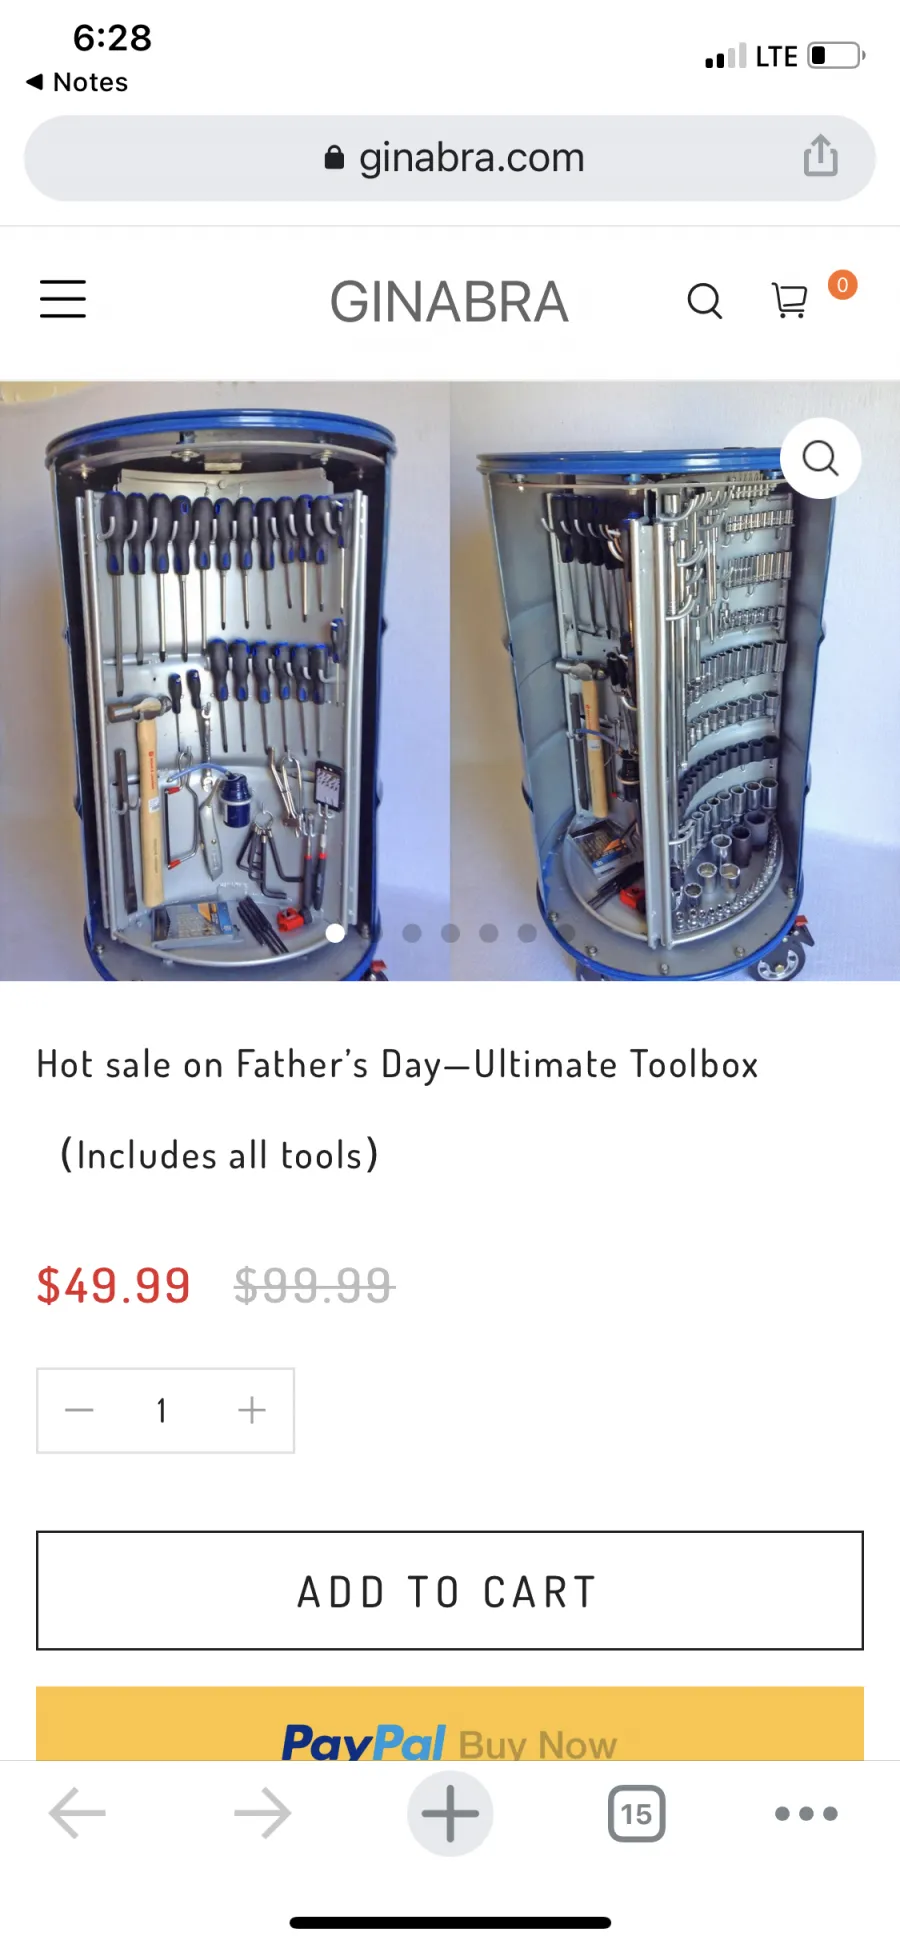Go forward with browser forward arrow

point(263,1813)
